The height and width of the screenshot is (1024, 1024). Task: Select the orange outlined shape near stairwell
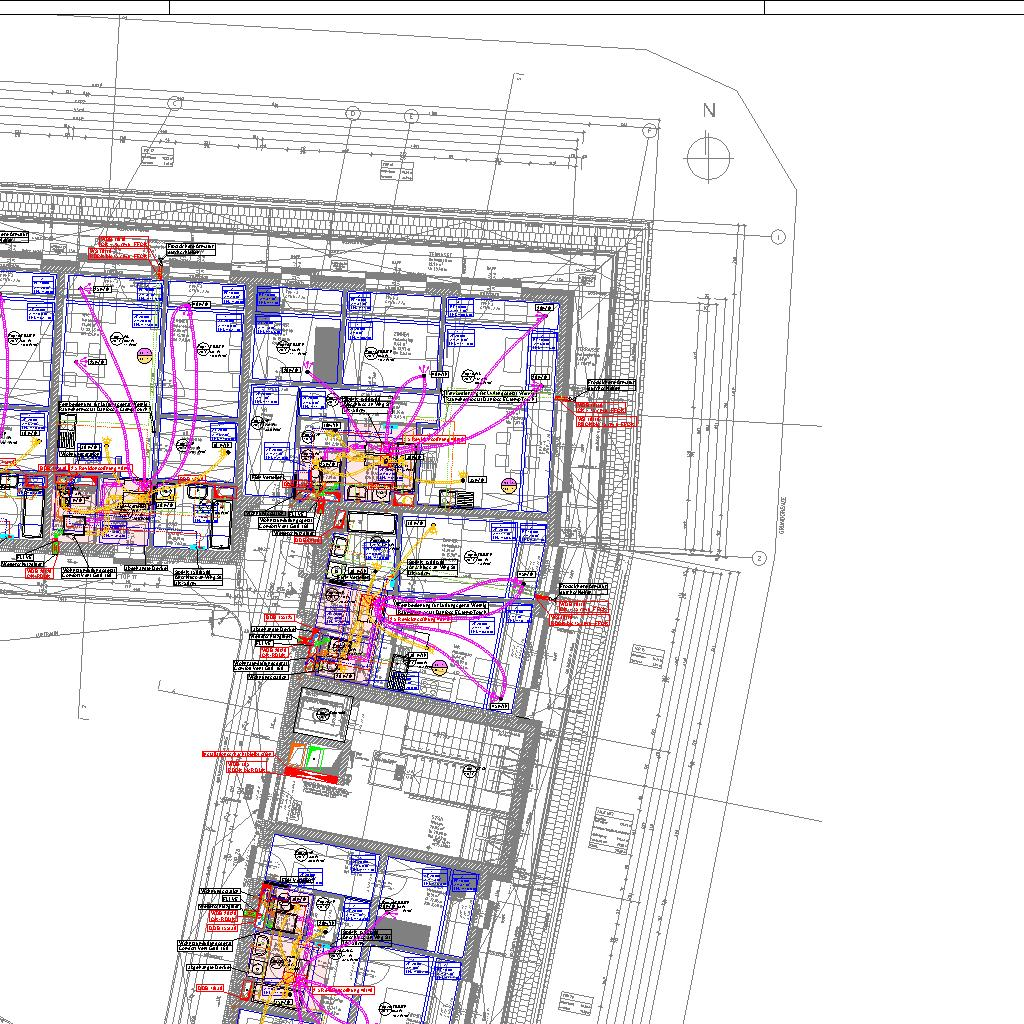coord(296,756)
